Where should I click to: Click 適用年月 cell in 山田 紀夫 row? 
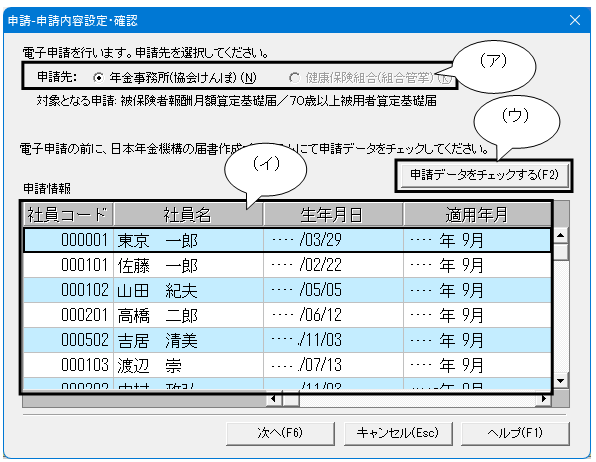click(x=477, y=290)
